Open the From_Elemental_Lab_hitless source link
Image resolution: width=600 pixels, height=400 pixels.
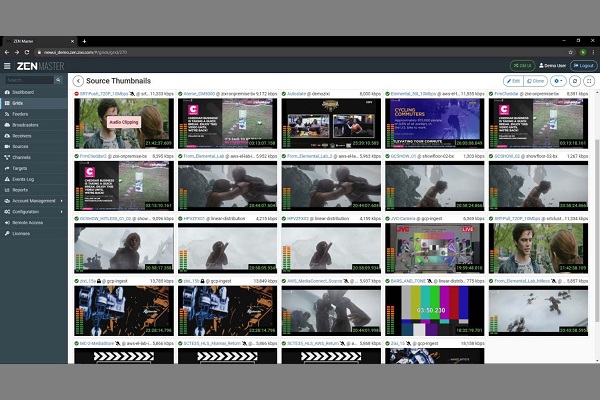click(x=522, y=281)
